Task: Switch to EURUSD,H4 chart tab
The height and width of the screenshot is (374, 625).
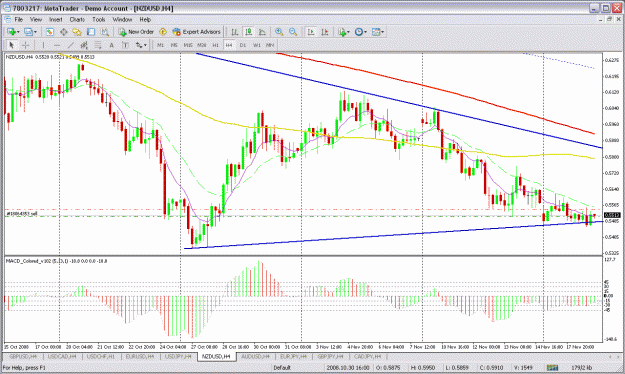Action: coord(140,356)
